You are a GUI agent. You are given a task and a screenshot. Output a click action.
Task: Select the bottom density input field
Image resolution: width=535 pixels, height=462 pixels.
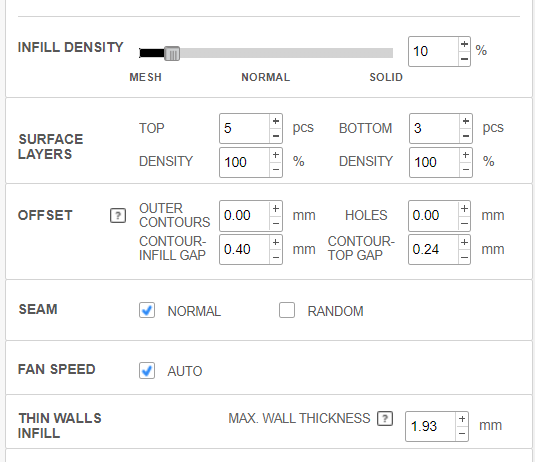434,162
